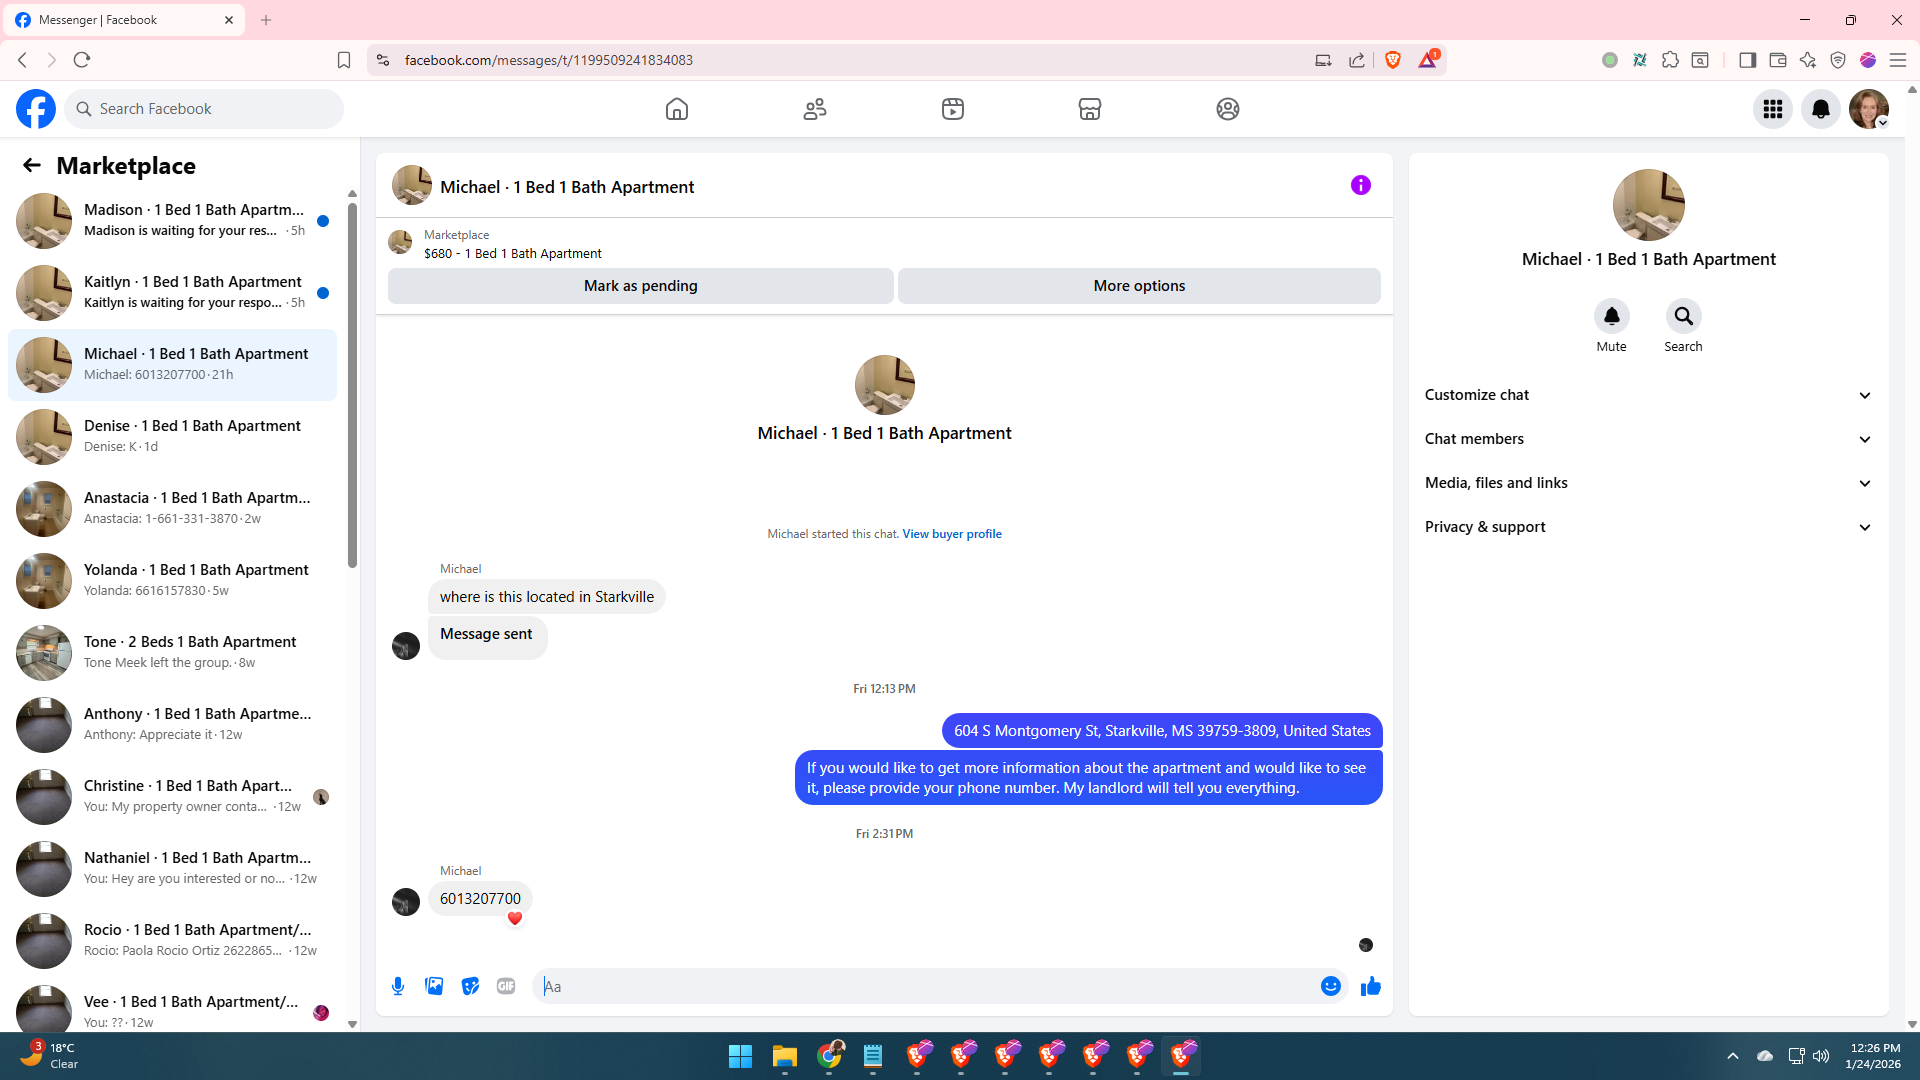Viewport: 1920px width, 1080px height.
Task: Send a thumbs-up like
Action: click(x=1370, y=986)
